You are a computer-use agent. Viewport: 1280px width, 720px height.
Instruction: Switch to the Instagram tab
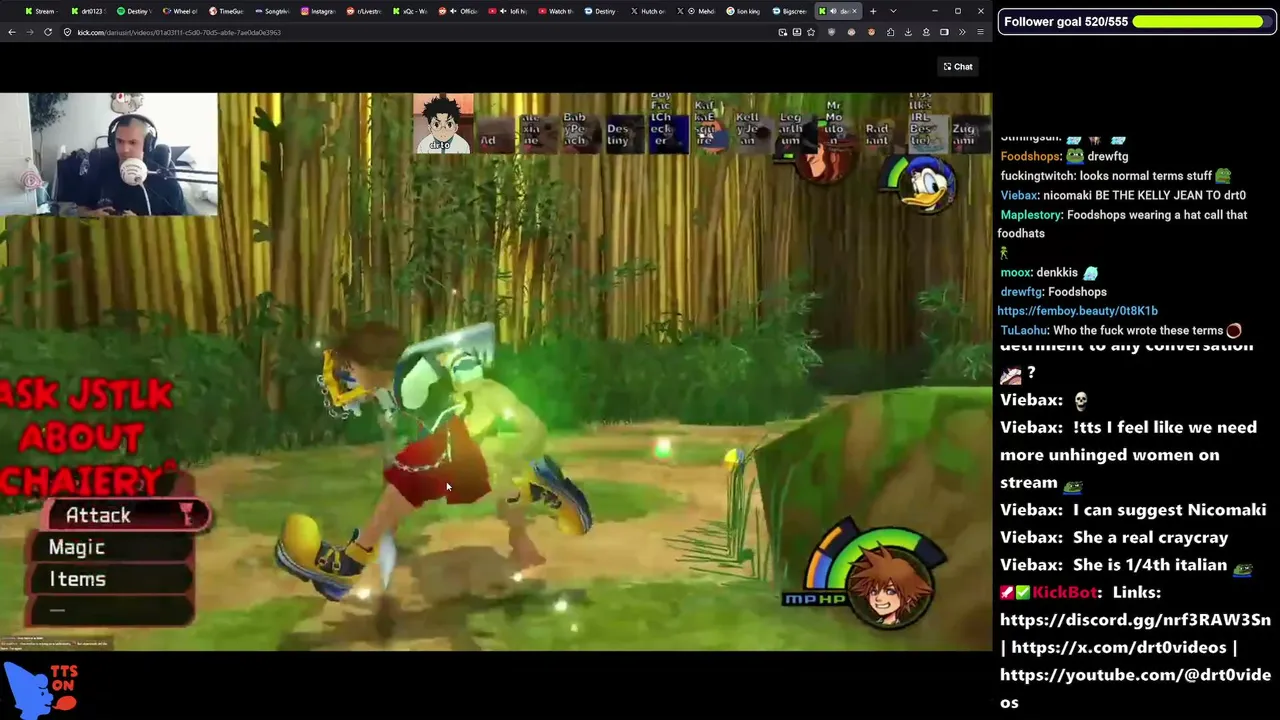(x=318, y=11)
